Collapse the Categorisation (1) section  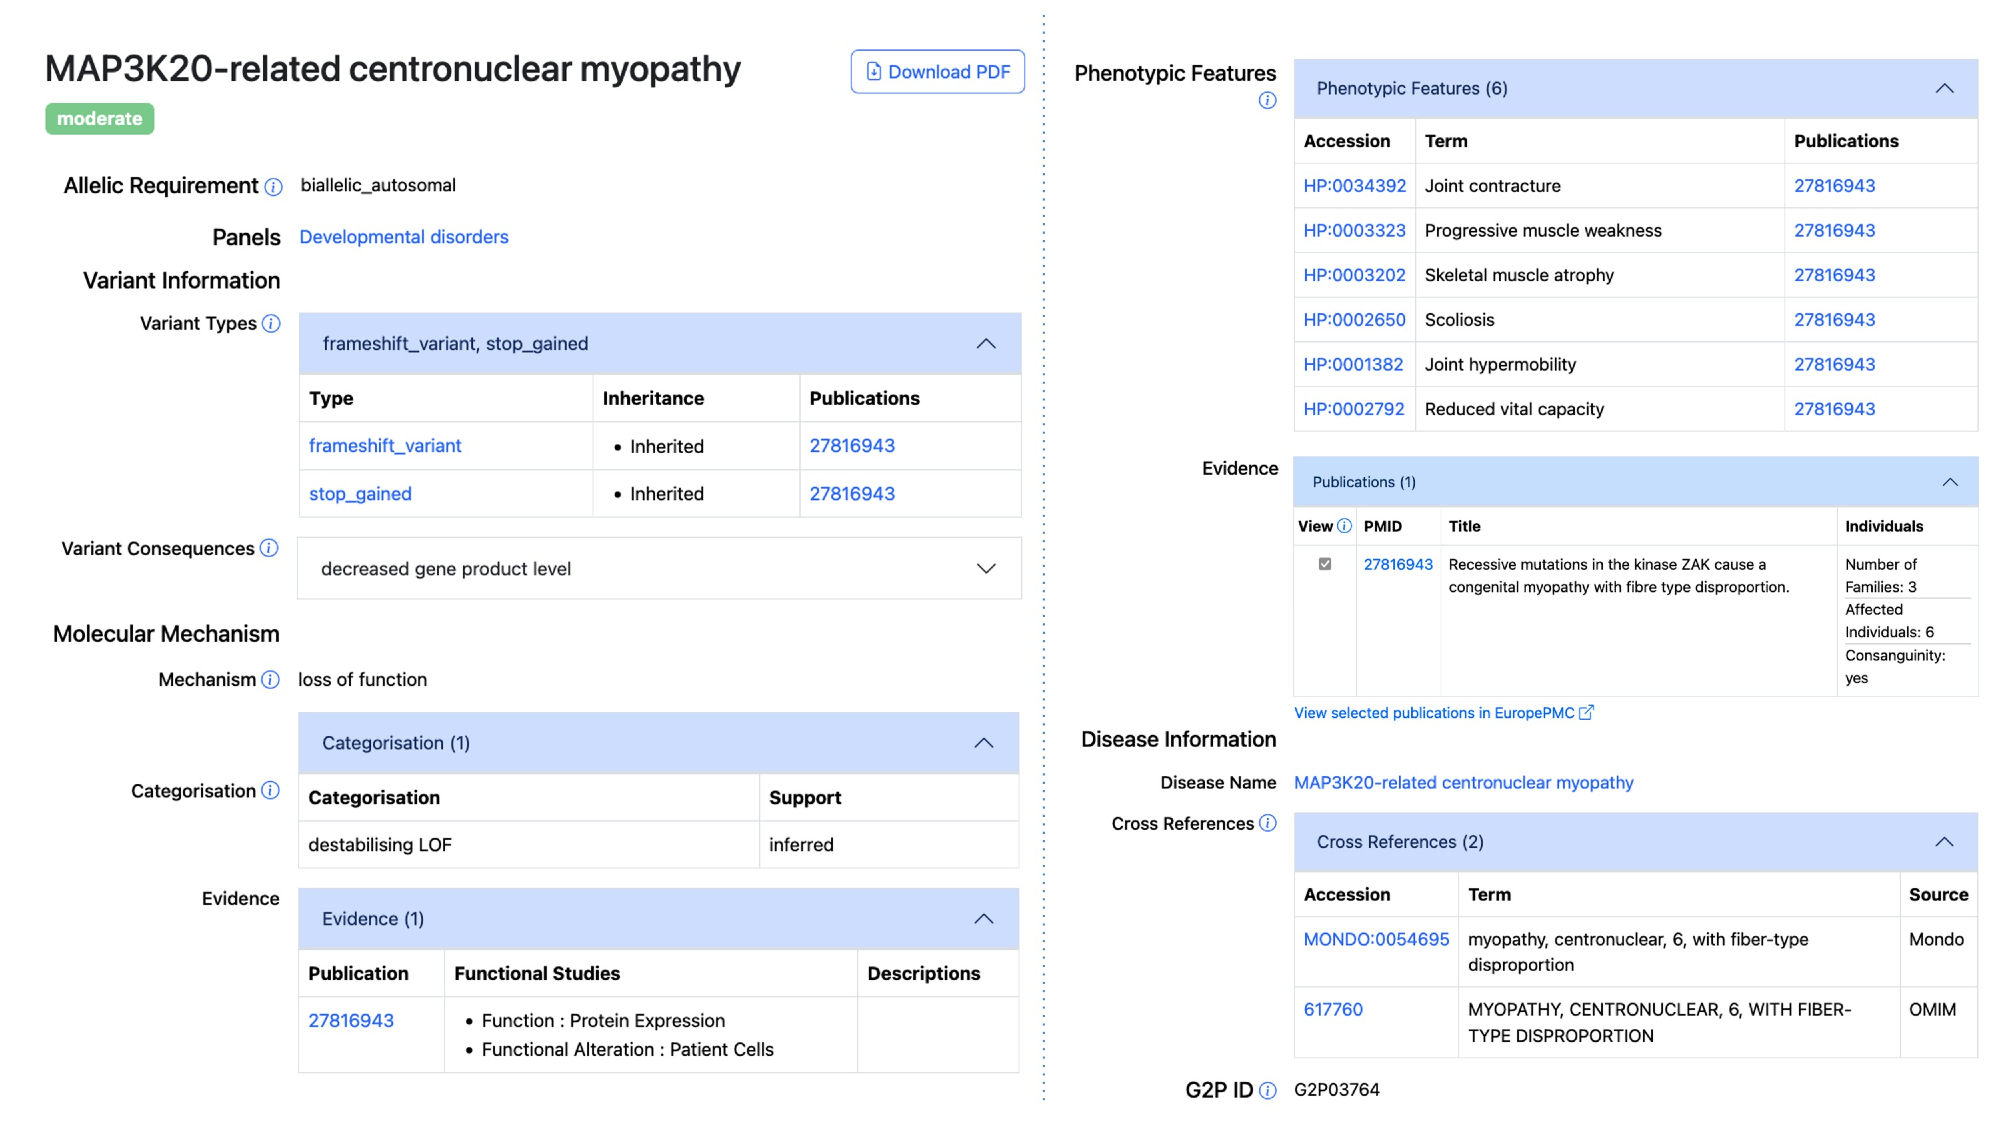(x=983, y=743)
